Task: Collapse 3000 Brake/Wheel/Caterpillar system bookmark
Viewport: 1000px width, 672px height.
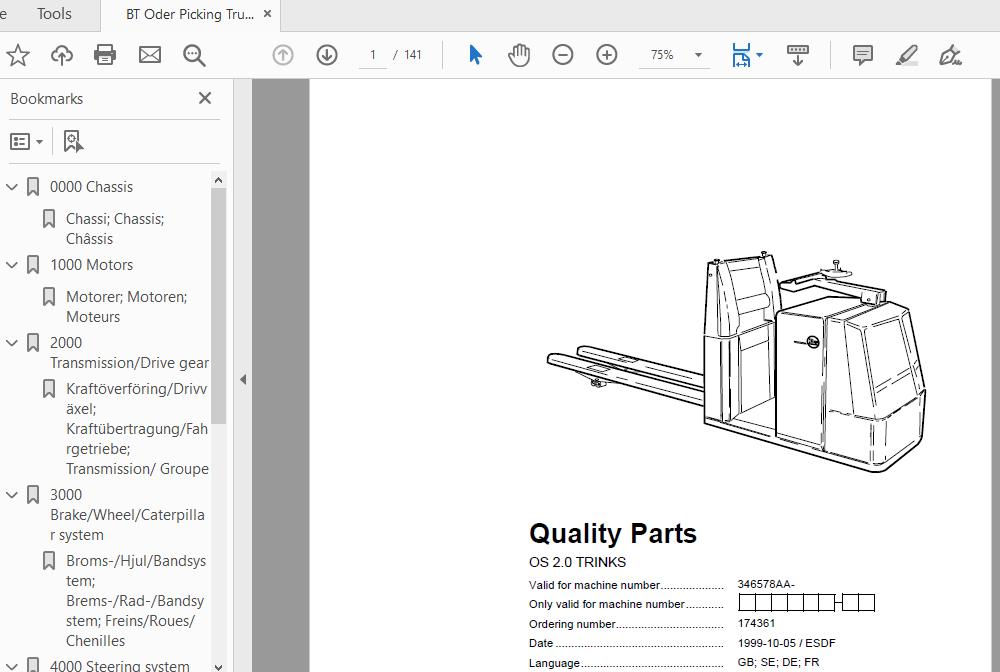Action: (x=11, y=495)
